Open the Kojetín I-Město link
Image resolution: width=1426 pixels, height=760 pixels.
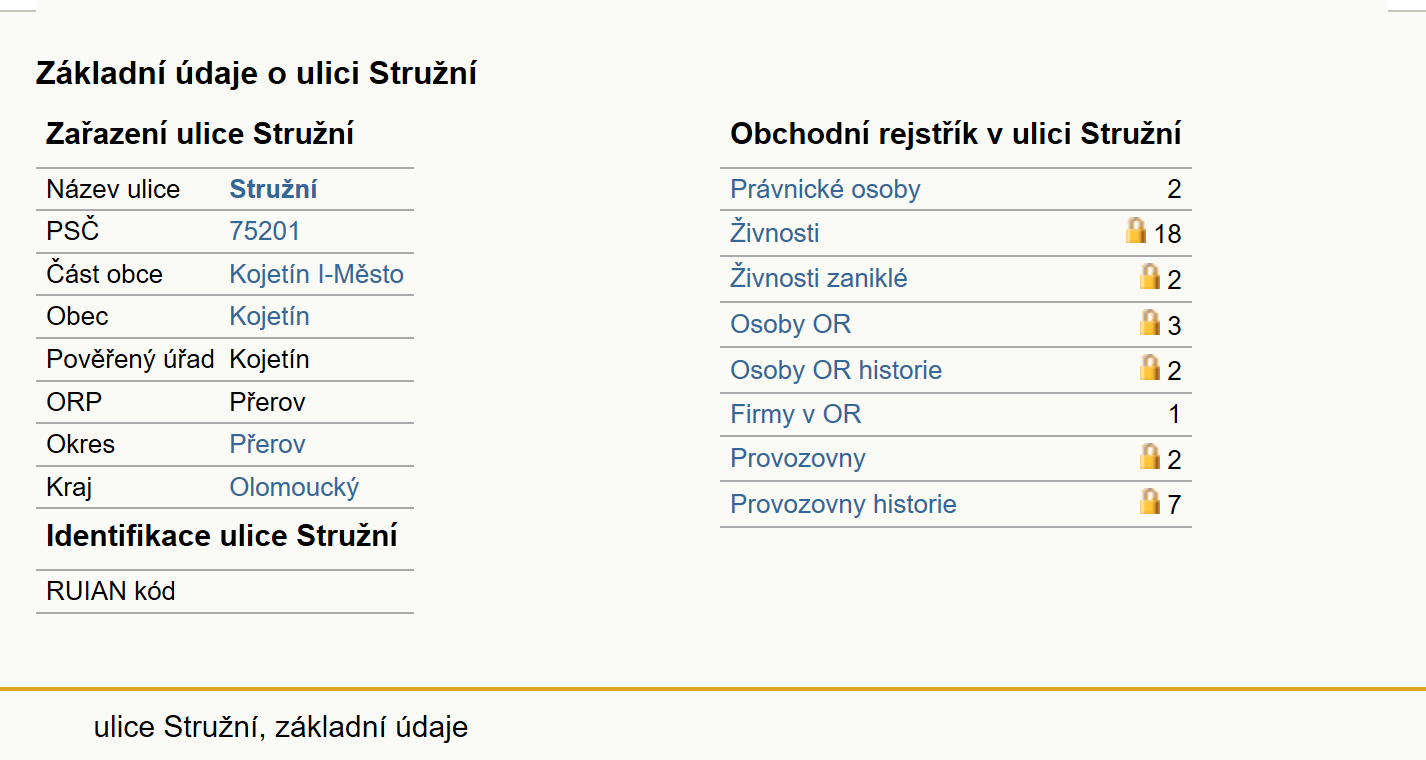(x=316, y=274)
